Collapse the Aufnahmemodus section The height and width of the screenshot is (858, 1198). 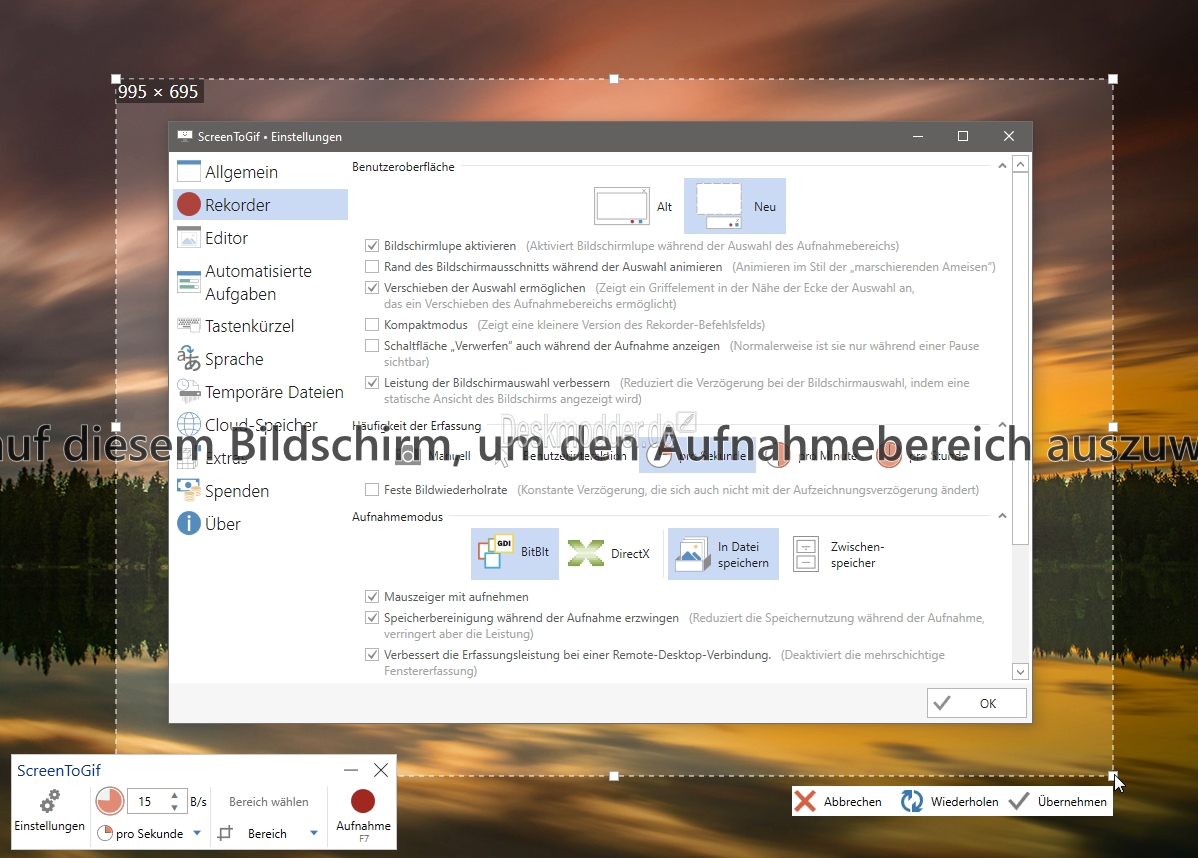[1002, 516]
